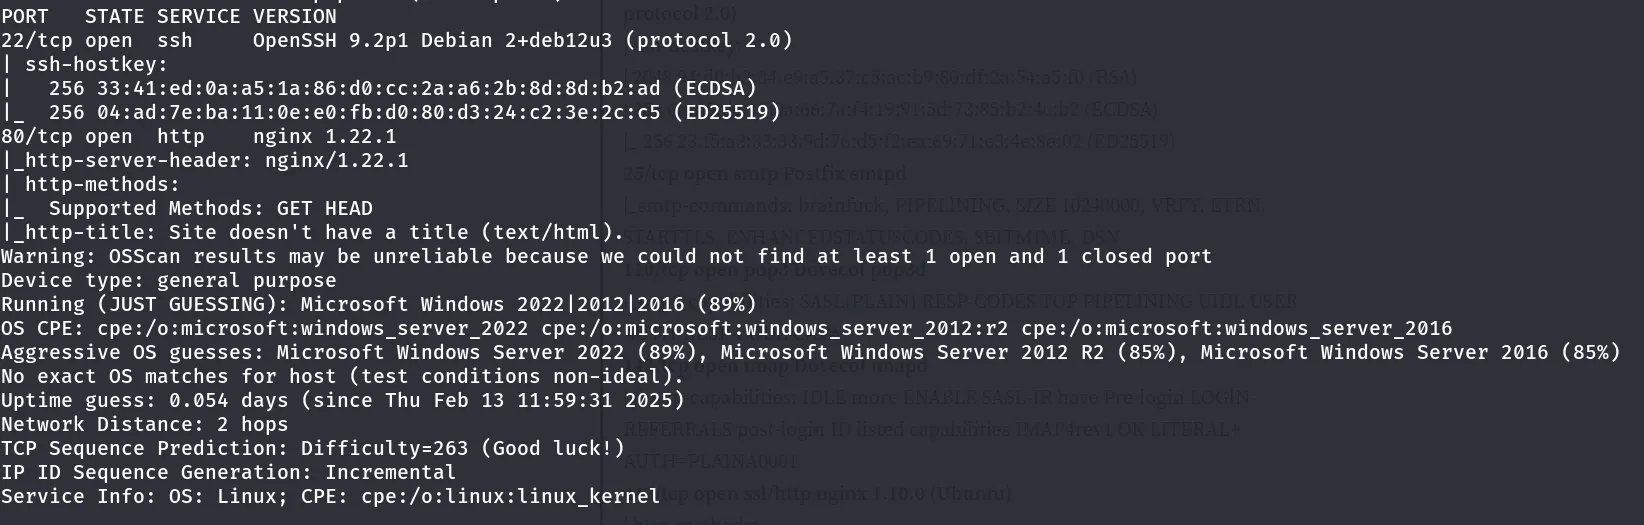Click the TCP Sequence Prediction line
This screenshot has height=525, width=1644.
tap(313, 448)
